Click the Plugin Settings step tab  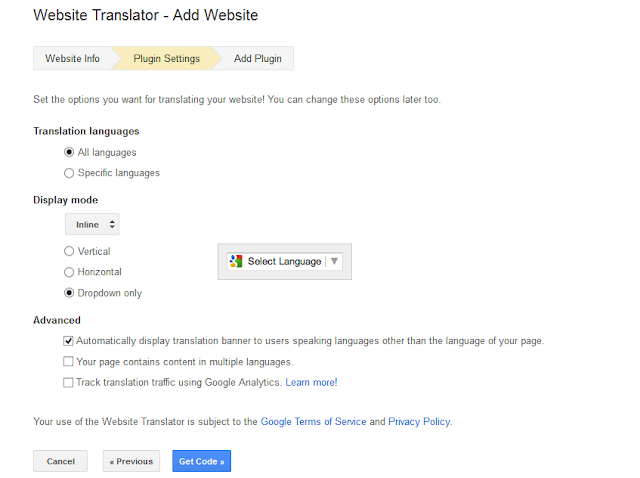pyautogui.click(x=166, y=59)
